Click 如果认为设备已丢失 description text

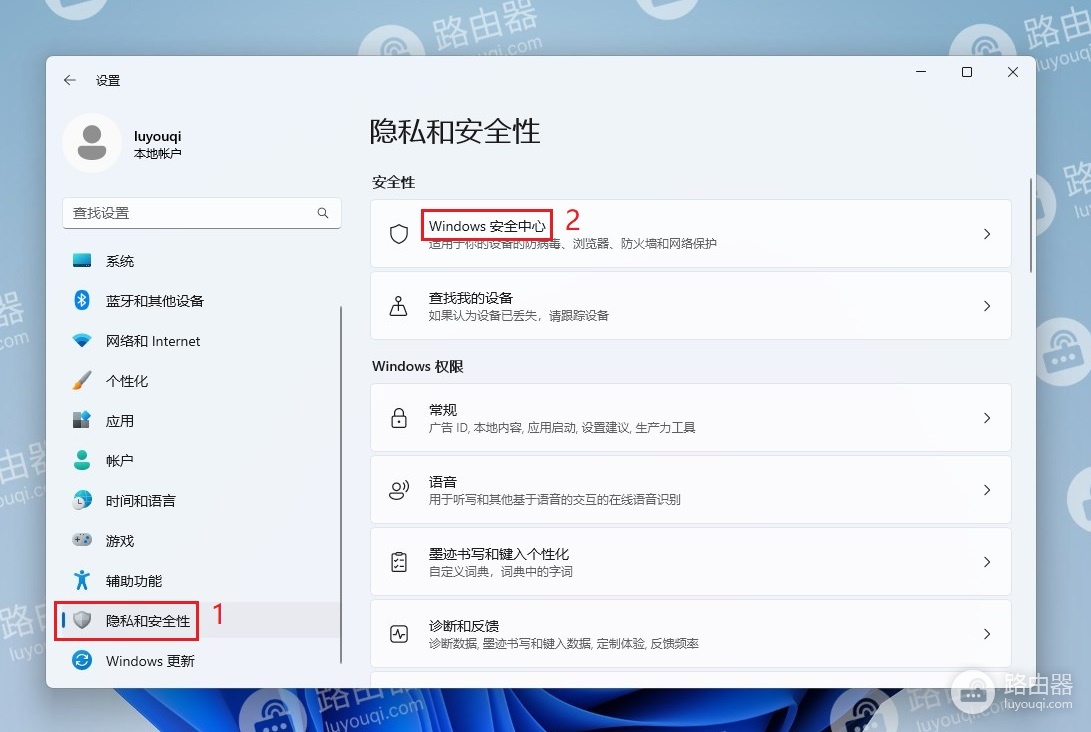click(x=518, y=315)
